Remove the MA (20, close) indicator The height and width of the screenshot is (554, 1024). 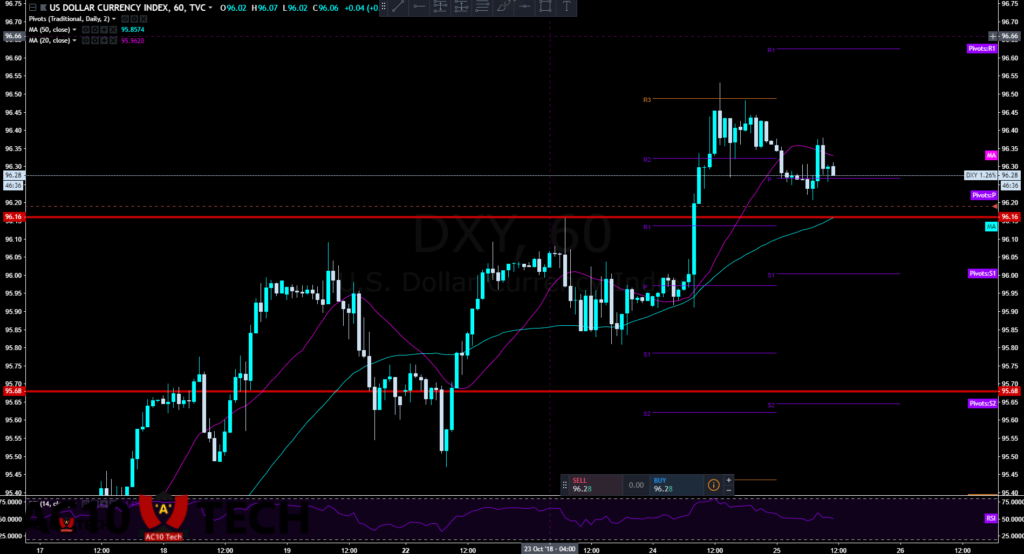click(x=113, y=41)
